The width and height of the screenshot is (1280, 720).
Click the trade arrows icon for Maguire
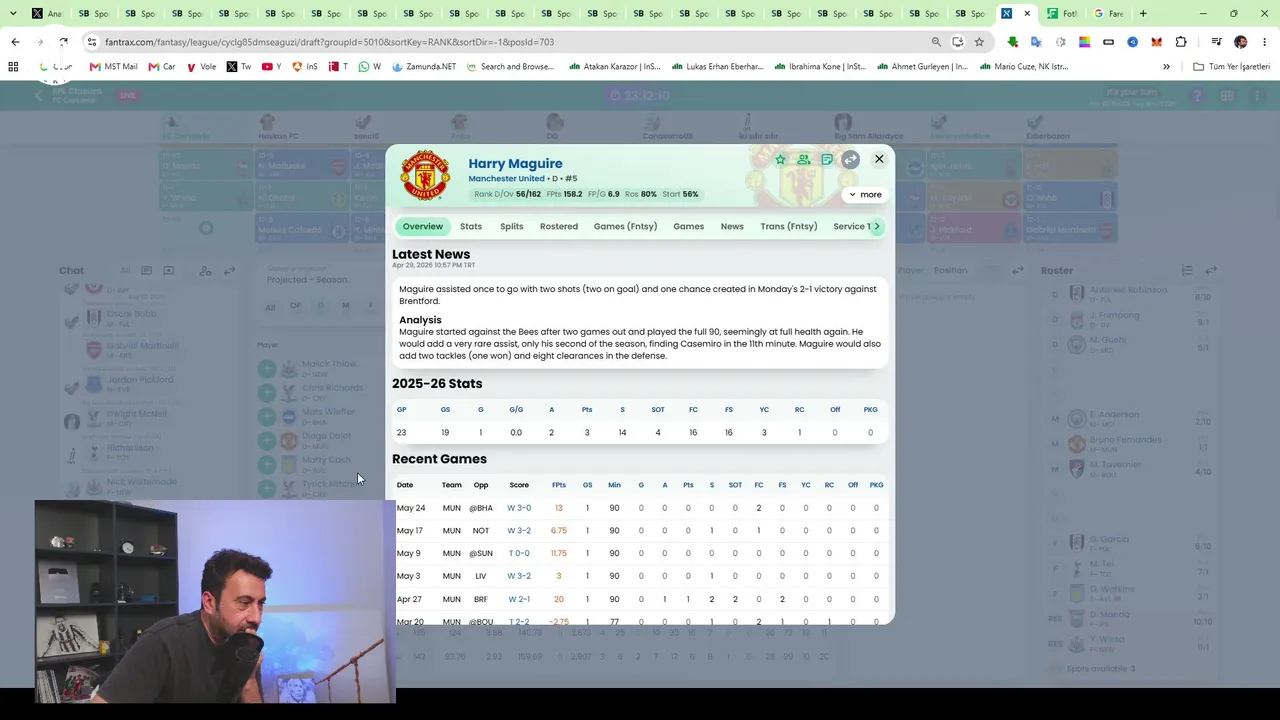(850, 159)
